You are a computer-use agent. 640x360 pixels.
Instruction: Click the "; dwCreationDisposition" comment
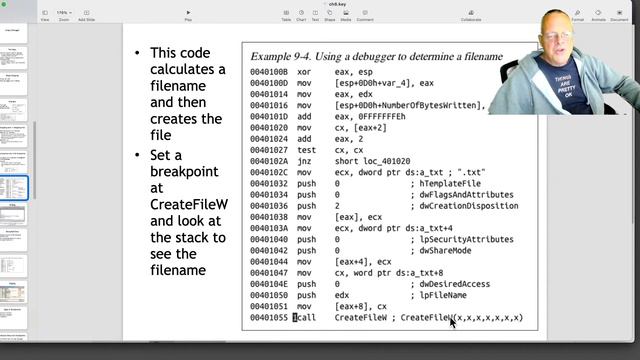tap(464, 206)
